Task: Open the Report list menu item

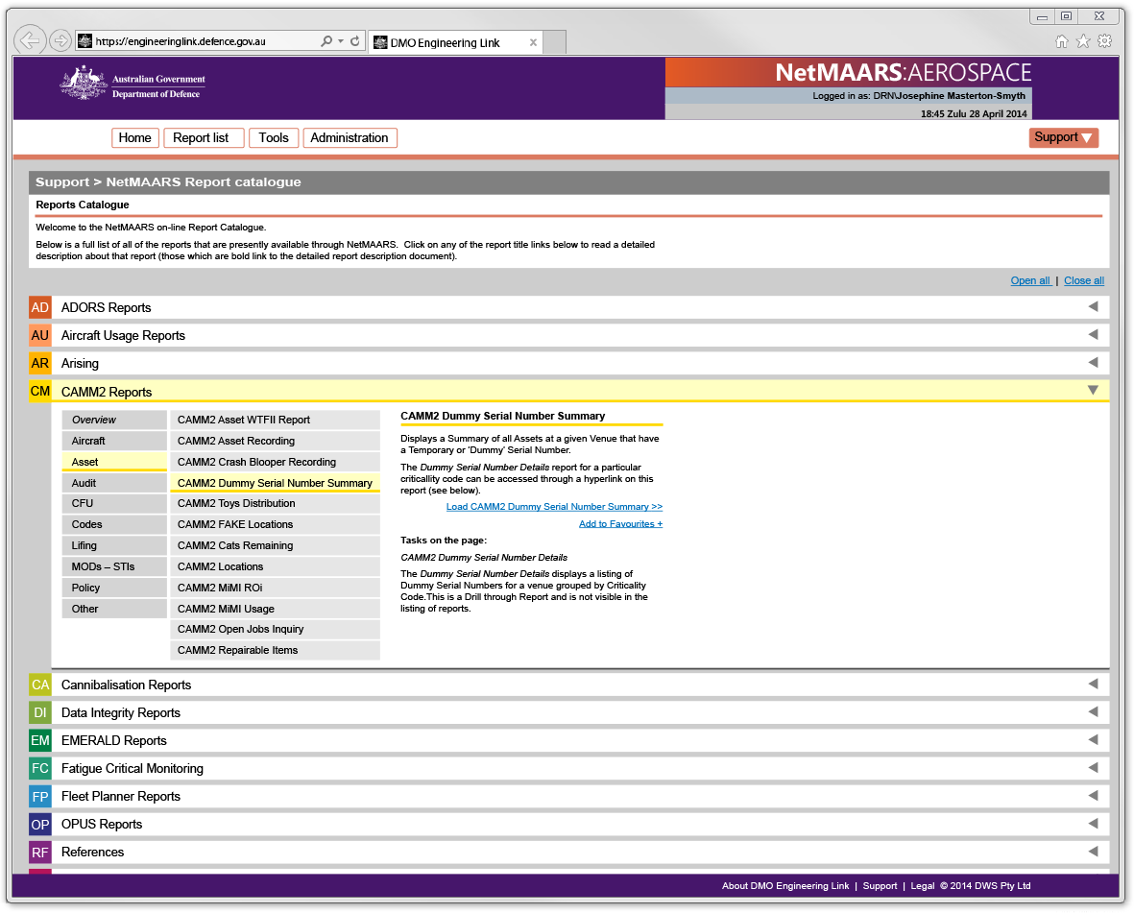Action: [203, 138]
